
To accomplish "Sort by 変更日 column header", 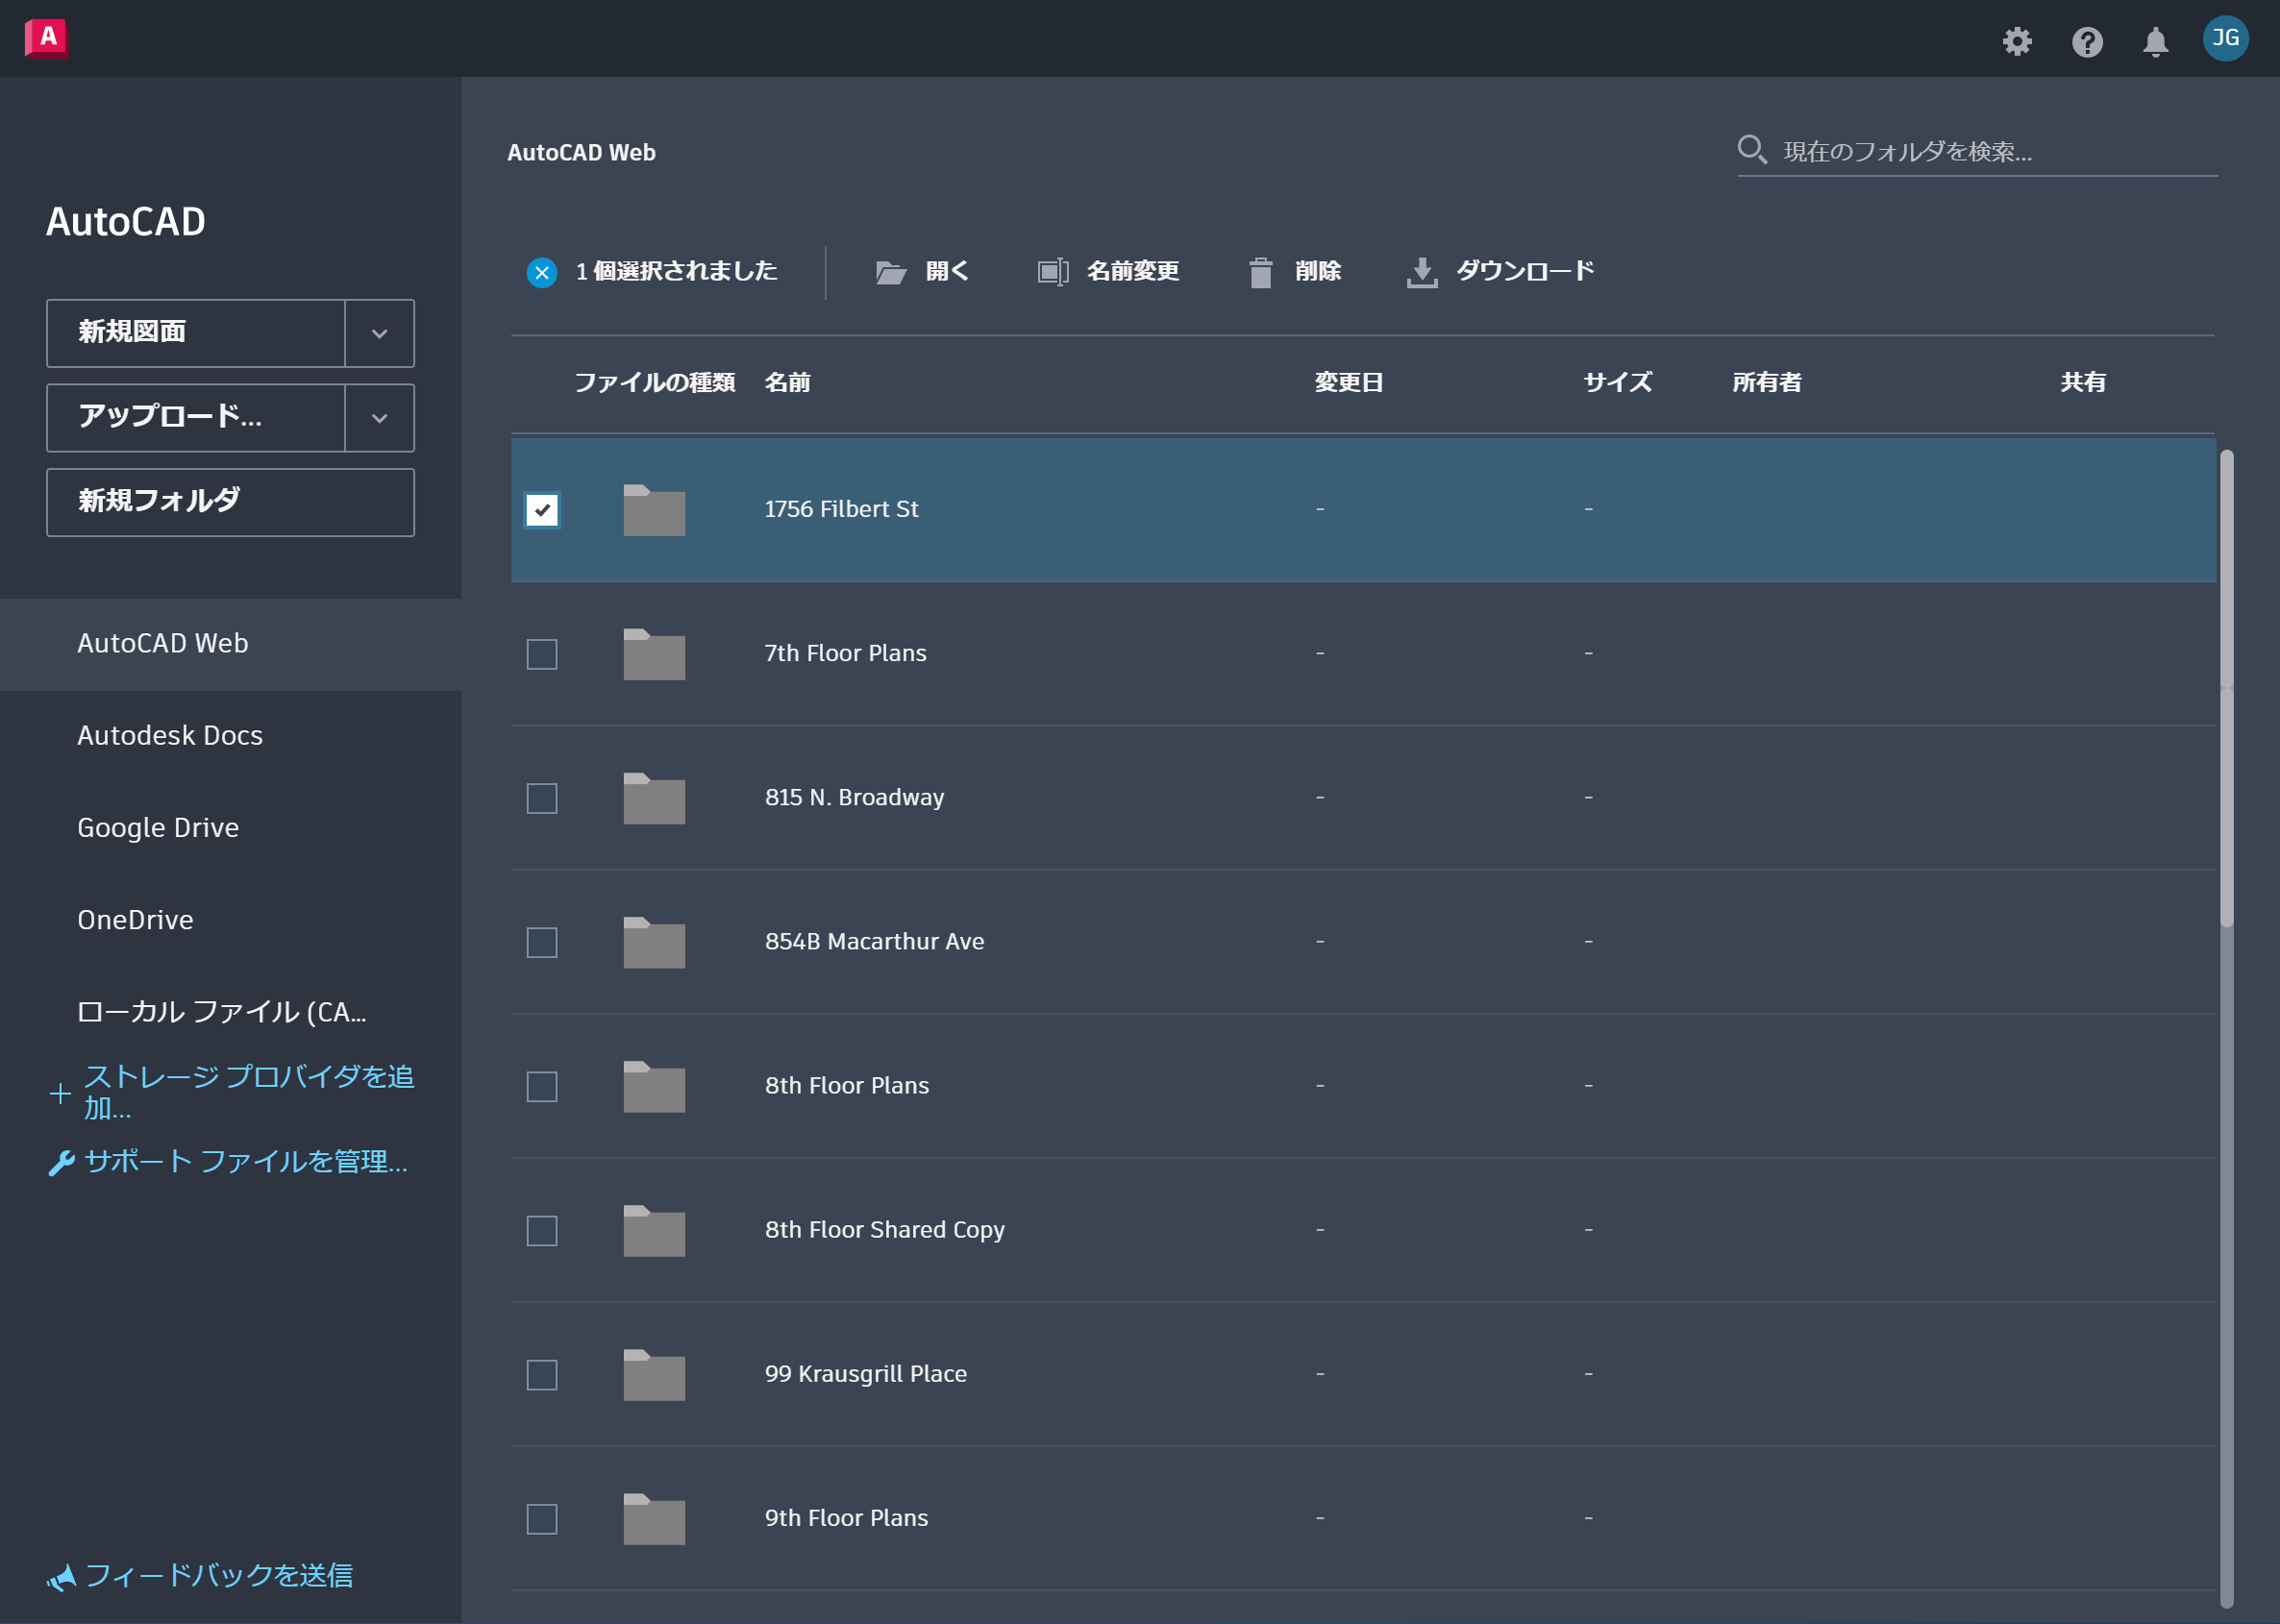I will coord(1349,383).
